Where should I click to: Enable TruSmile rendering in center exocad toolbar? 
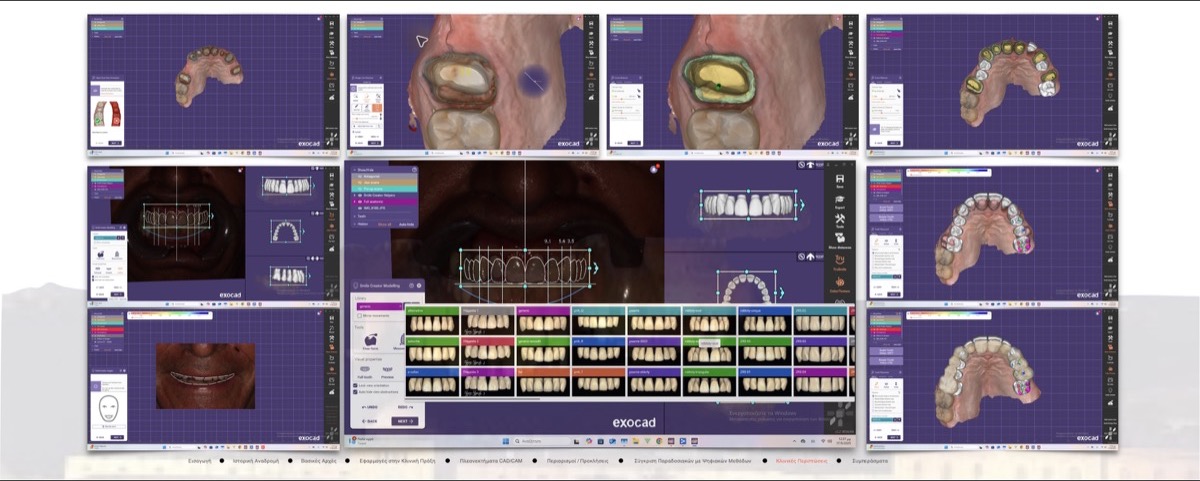point(840,261)
